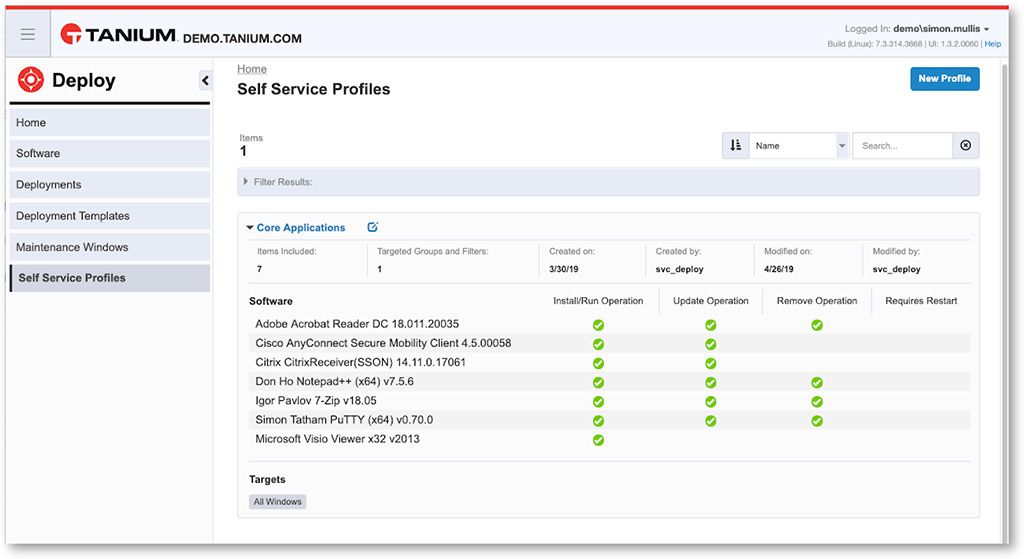Click Cisco AnyConnect install operation checkmark
The image size is (1024, 559).
tap(598, 344)
